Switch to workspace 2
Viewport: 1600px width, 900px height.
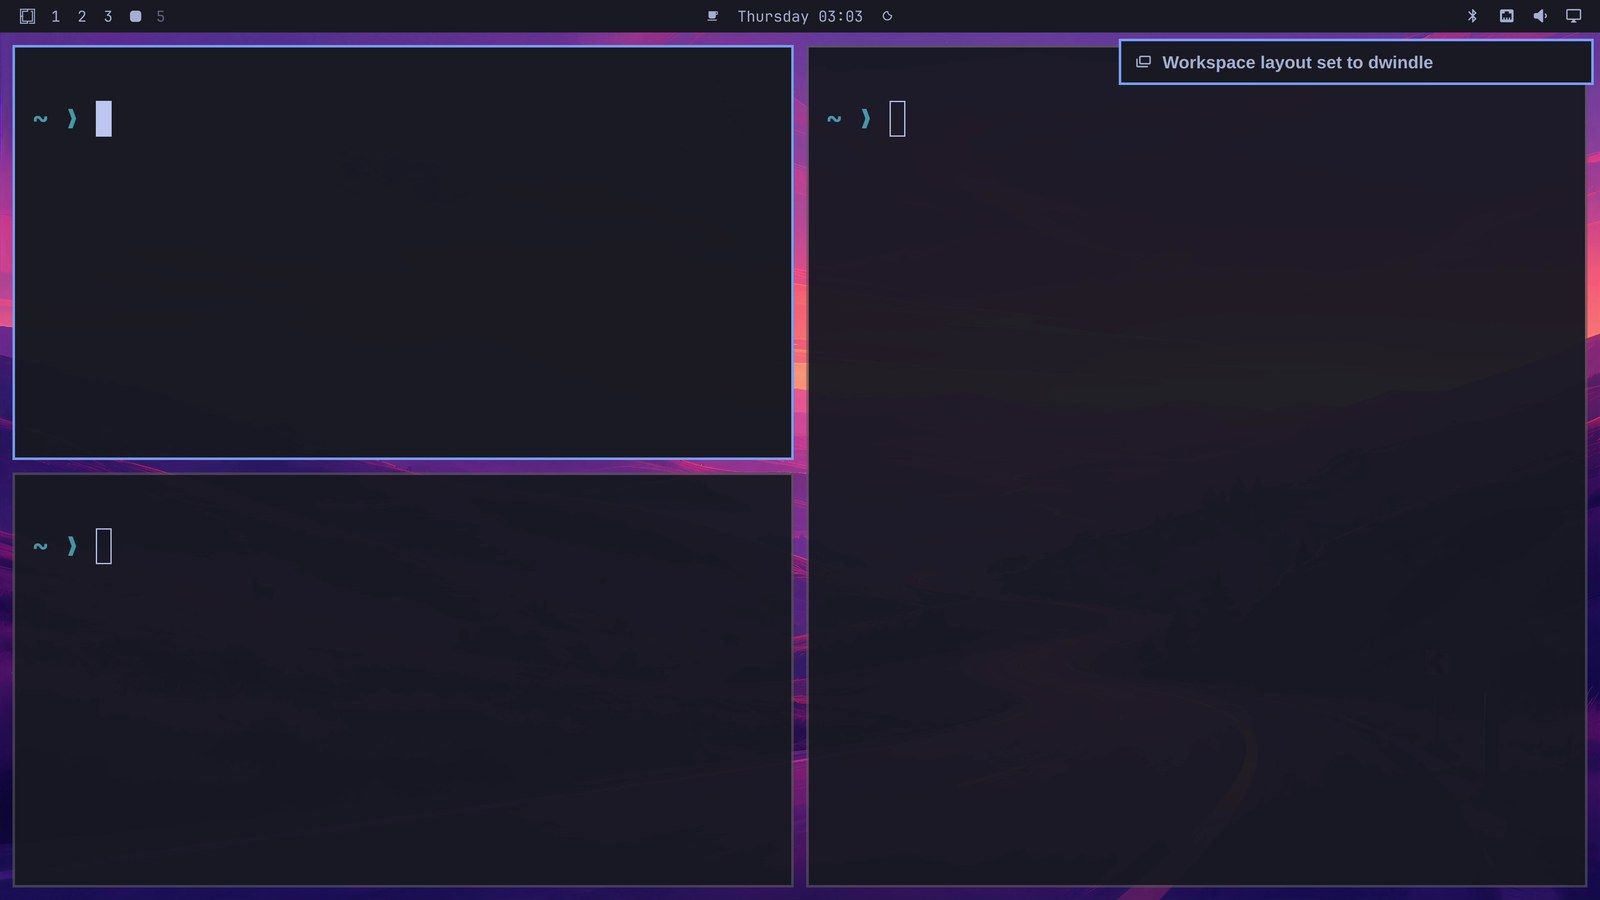pyautogui.click(x=82, y=16)
